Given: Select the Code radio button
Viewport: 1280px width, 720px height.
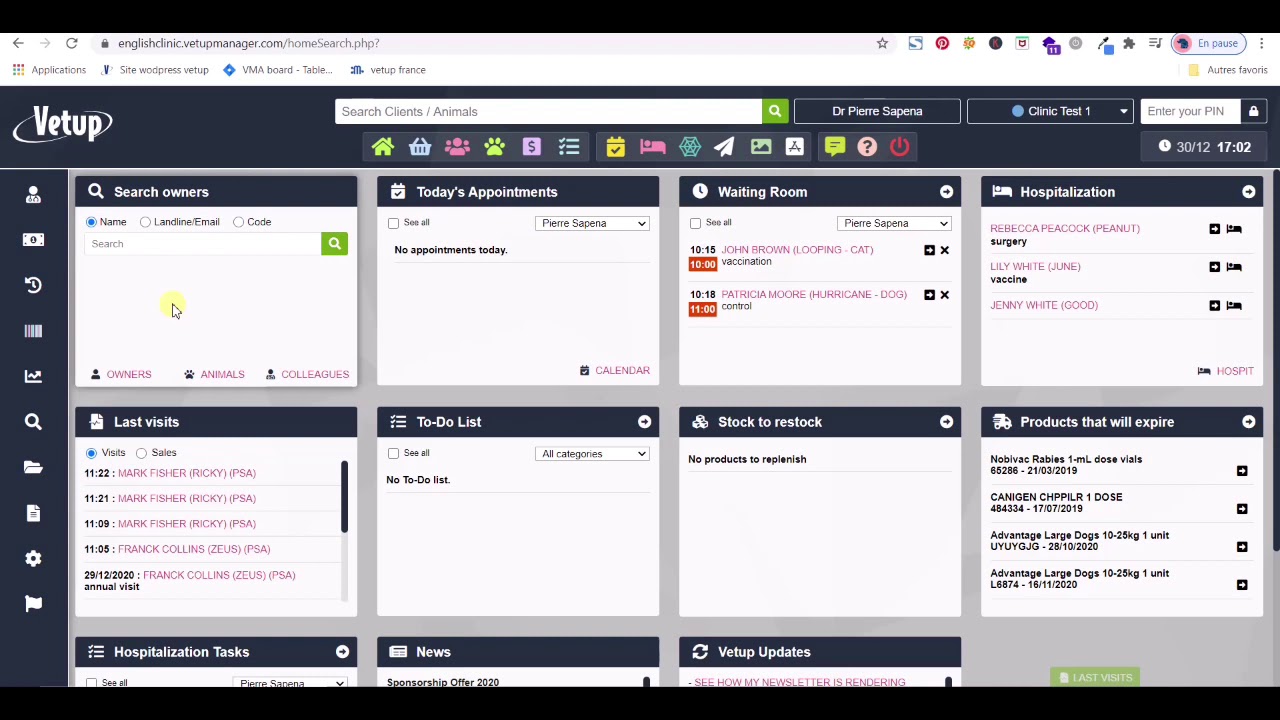Looking at the screenshot, I should pos(238,222).
